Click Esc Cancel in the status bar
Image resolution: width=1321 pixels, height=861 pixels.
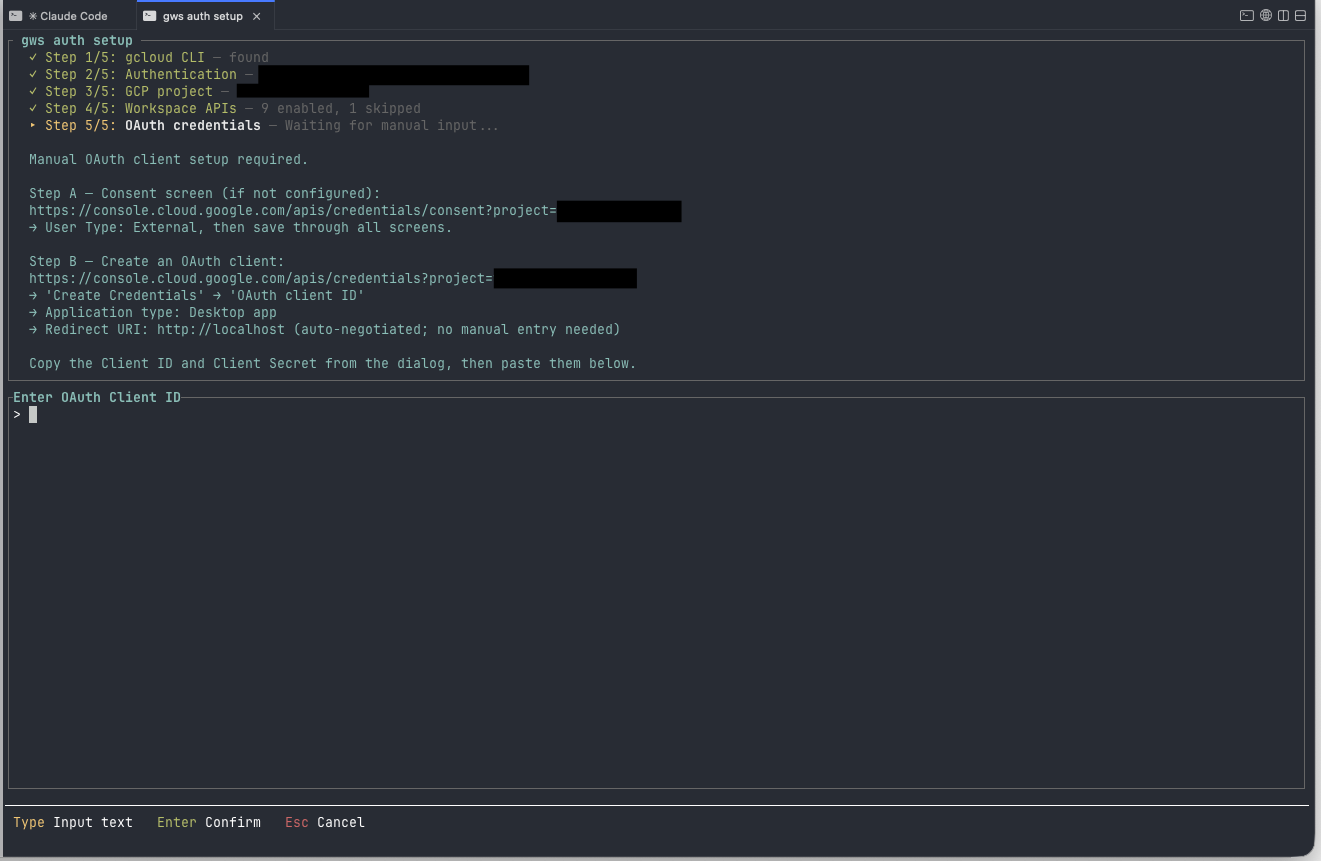pos(323,822)
